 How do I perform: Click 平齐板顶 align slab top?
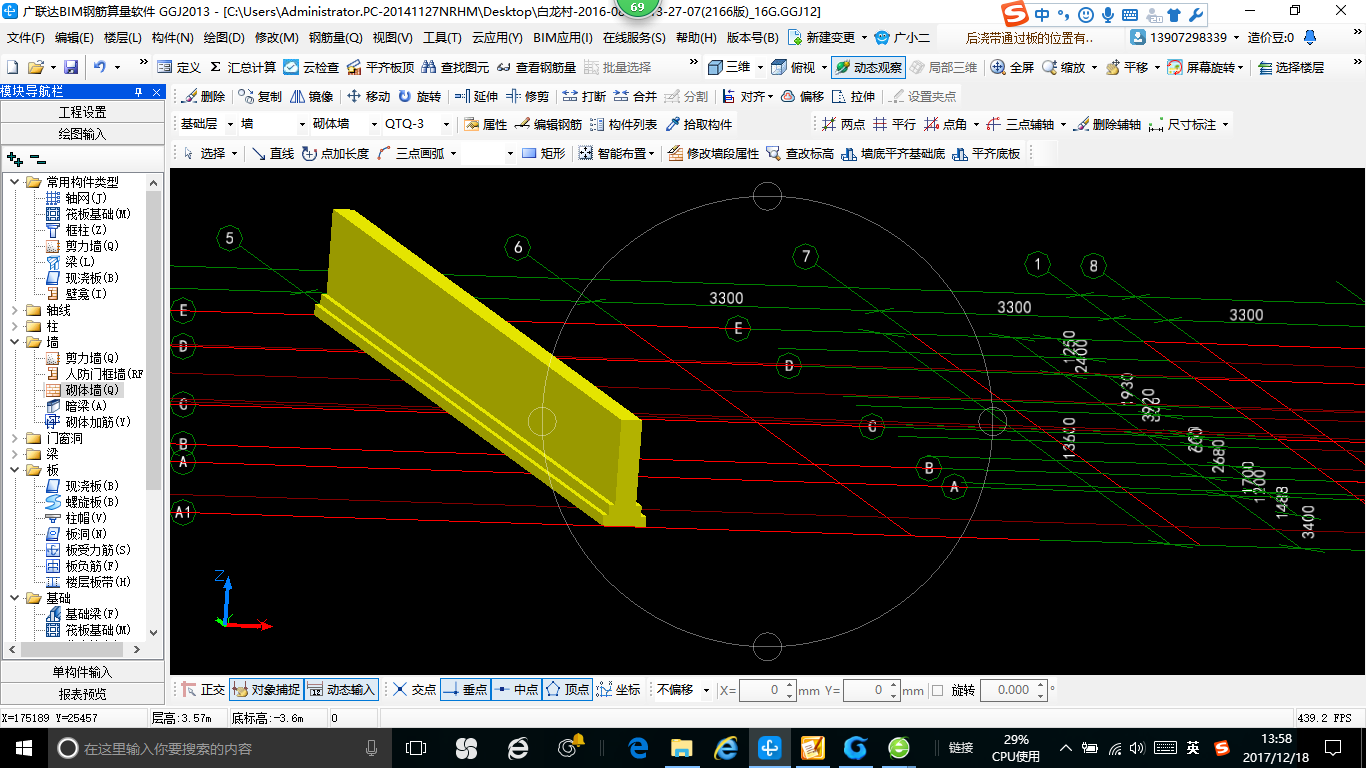[380, 67]
